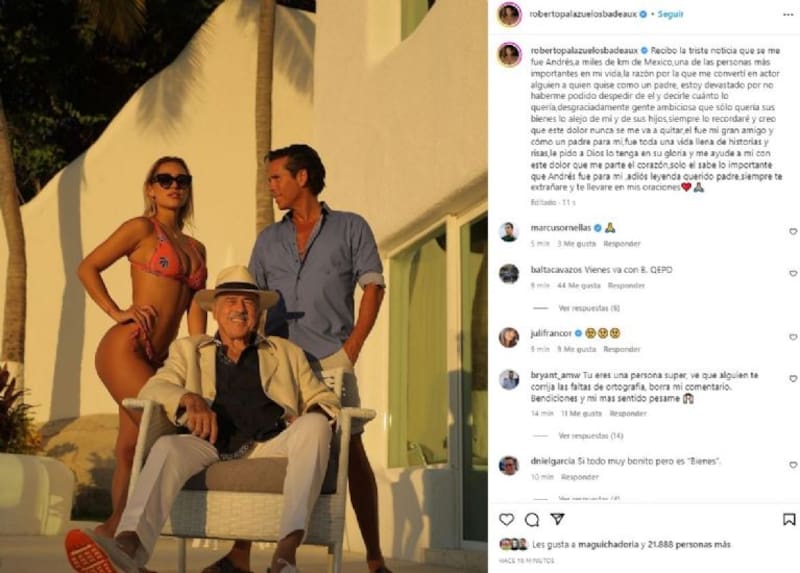Expand replies under dnielgarcia comment

589,498
